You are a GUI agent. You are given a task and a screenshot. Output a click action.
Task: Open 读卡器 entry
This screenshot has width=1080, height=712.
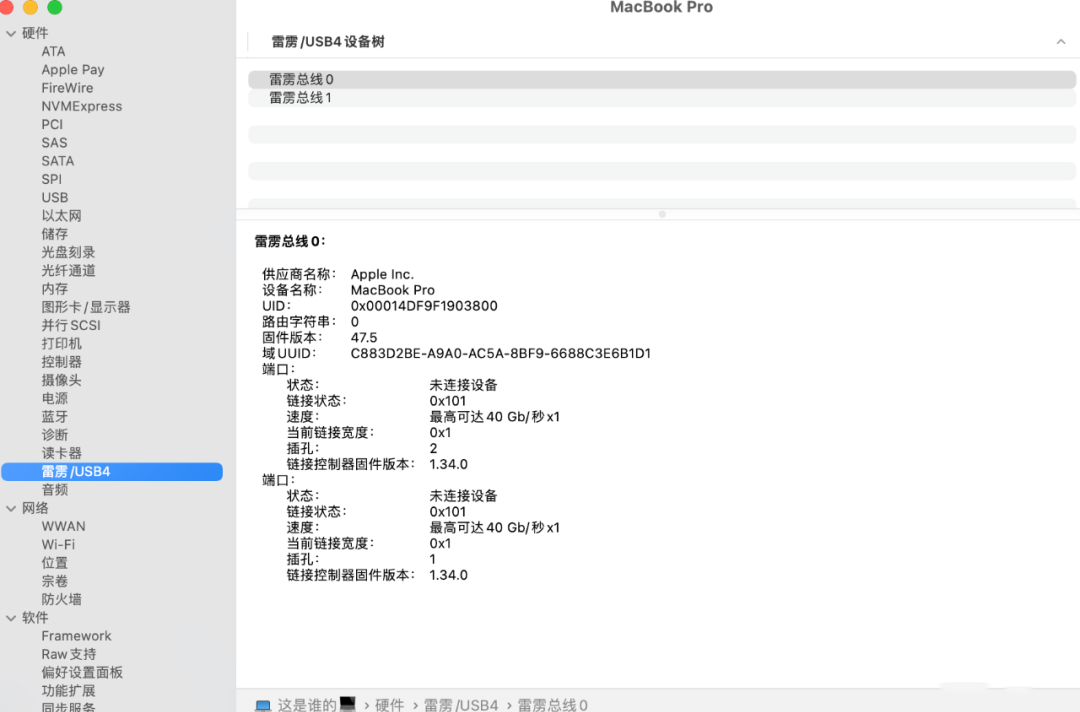coord(61,453)
